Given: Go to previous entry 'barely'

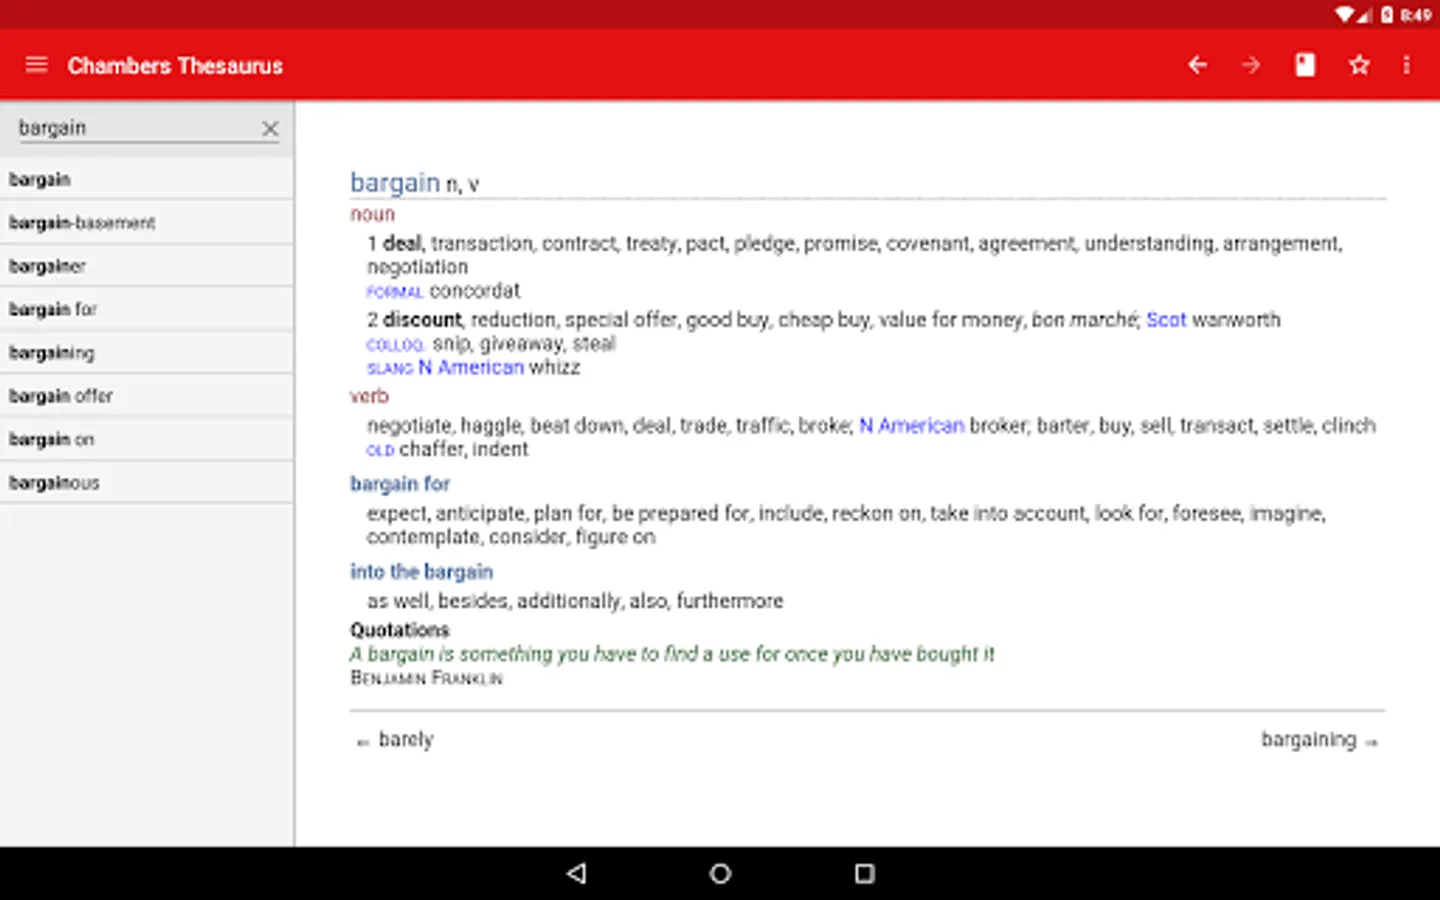Looking at the screenshot, I should tap(396, 740).
